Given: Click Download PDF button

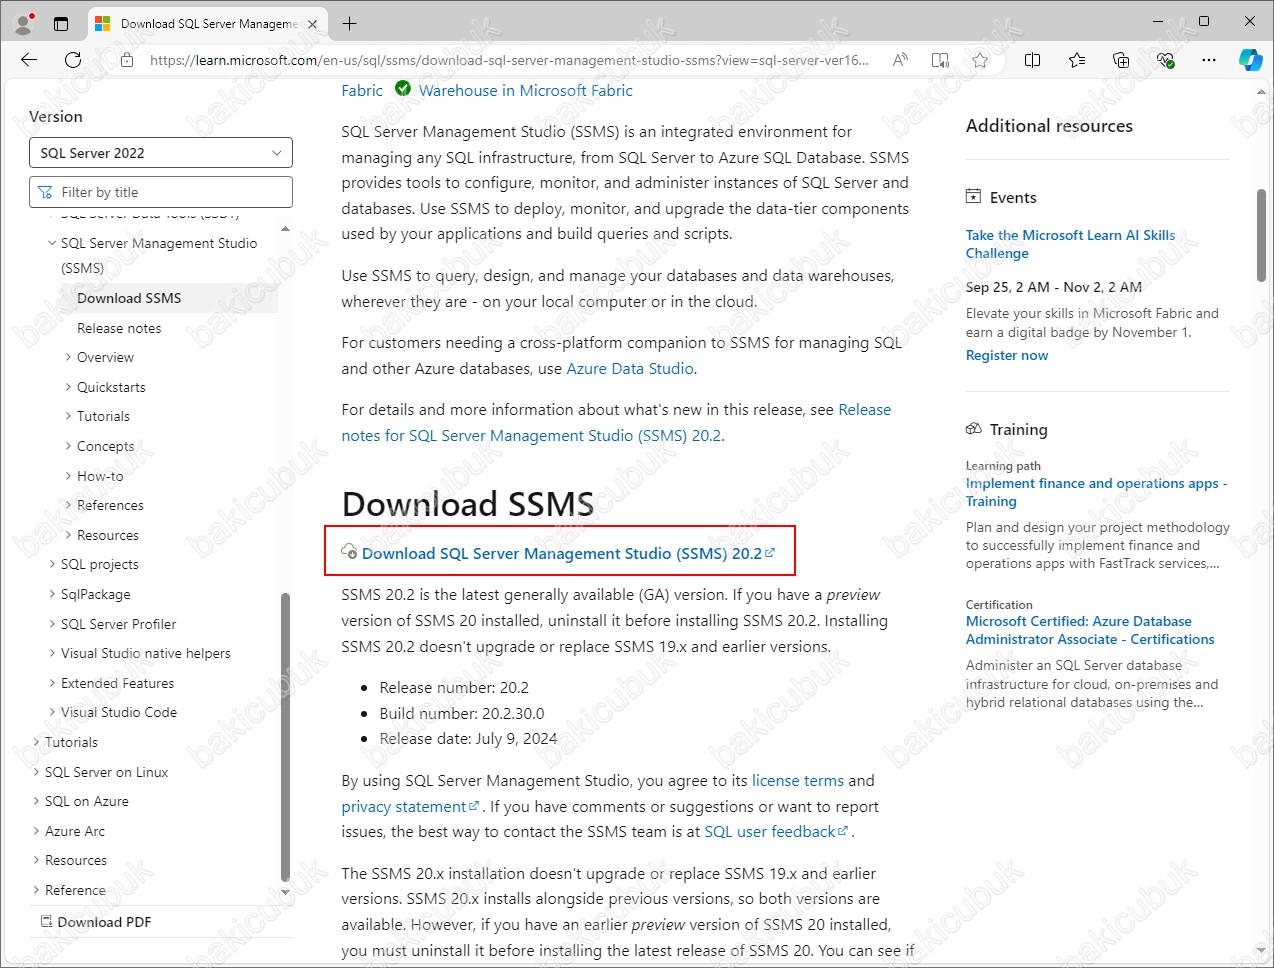Looking at the screenshot, I should [96, 922].
